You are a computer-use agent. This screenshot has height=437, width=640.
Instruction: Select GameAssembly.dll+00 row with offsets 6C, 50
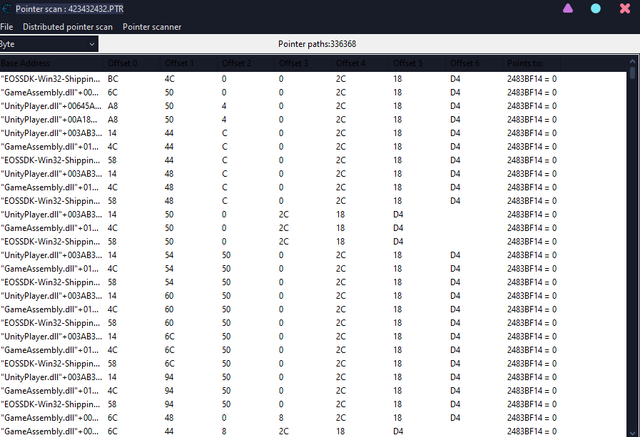tap(313, 93)
